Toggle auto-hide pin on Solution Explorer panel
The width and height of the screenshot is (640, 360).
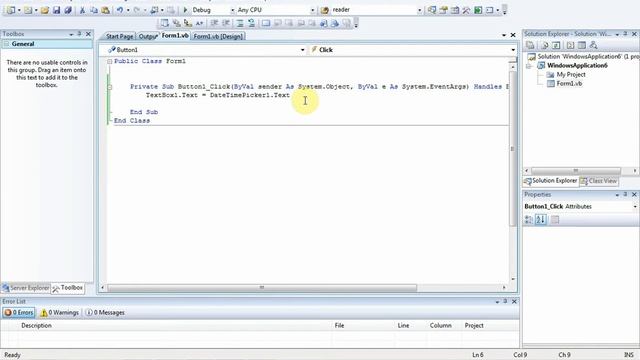[625, 34]
